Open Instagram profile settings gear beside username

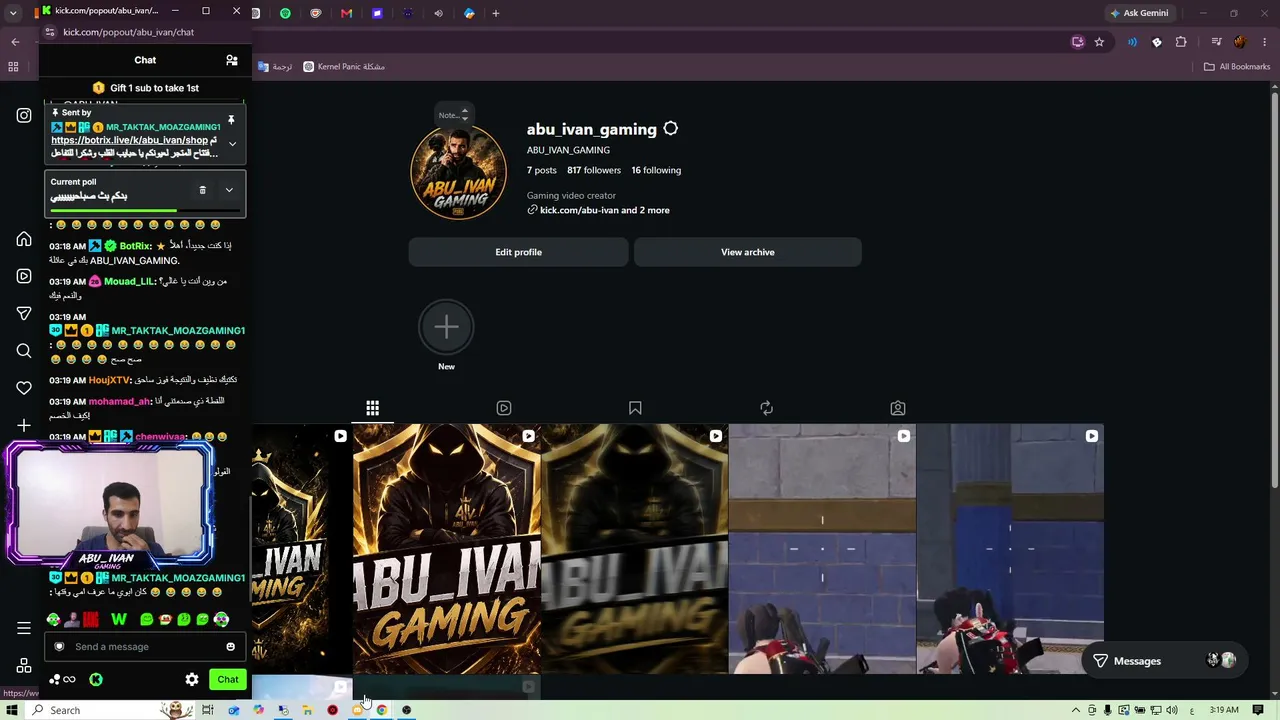click(670, 129)
